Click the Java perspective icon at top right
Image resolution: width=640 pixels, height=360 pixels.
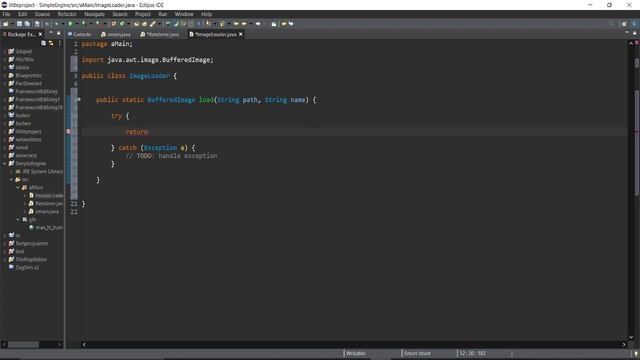click(634, 24)
